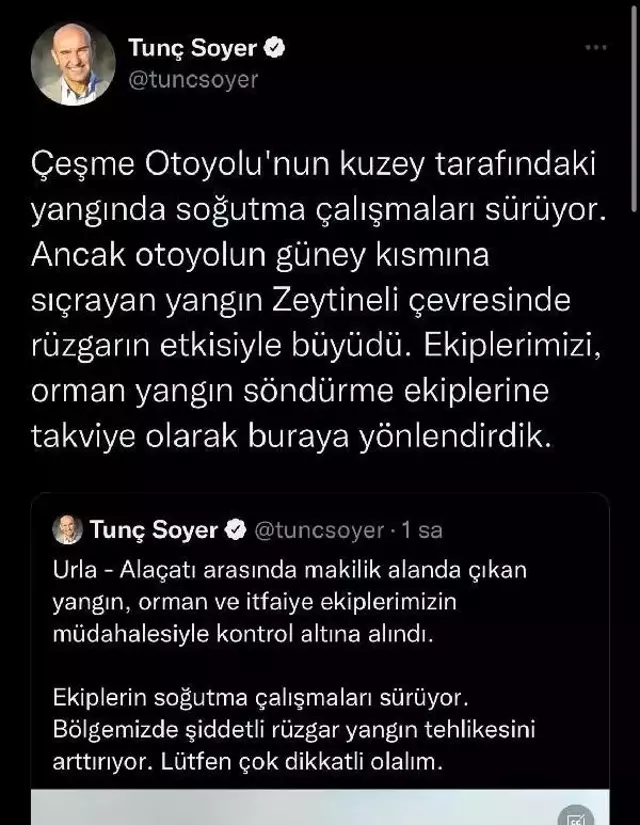Tap the Twitter avatar beside the tweet author name
Viewport: 640px width, 825px height.
75,60
